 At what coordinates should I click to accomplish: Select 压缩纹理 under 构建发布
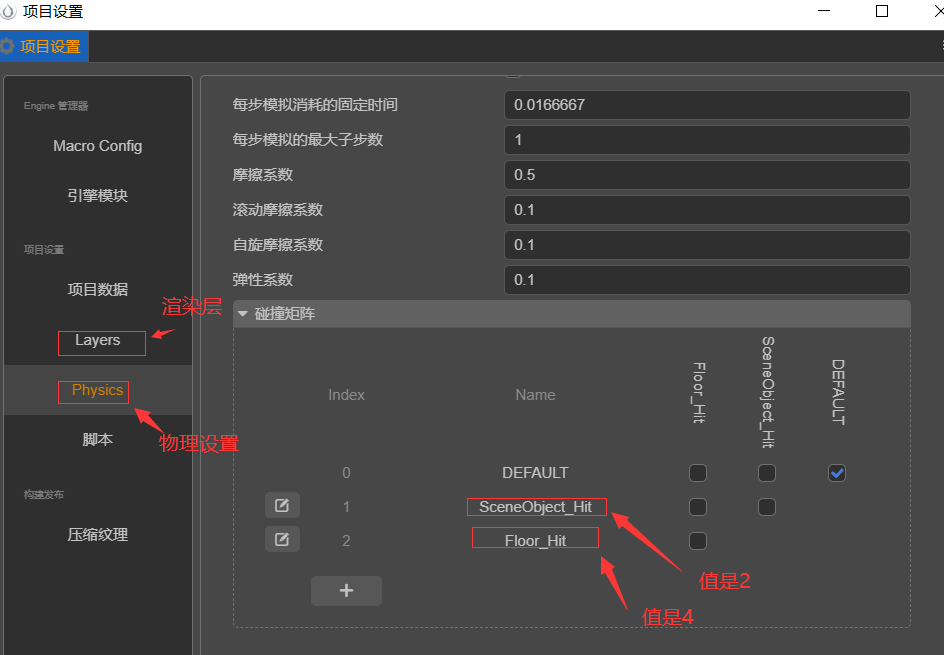pyautogui.click(x=97, y=534)
